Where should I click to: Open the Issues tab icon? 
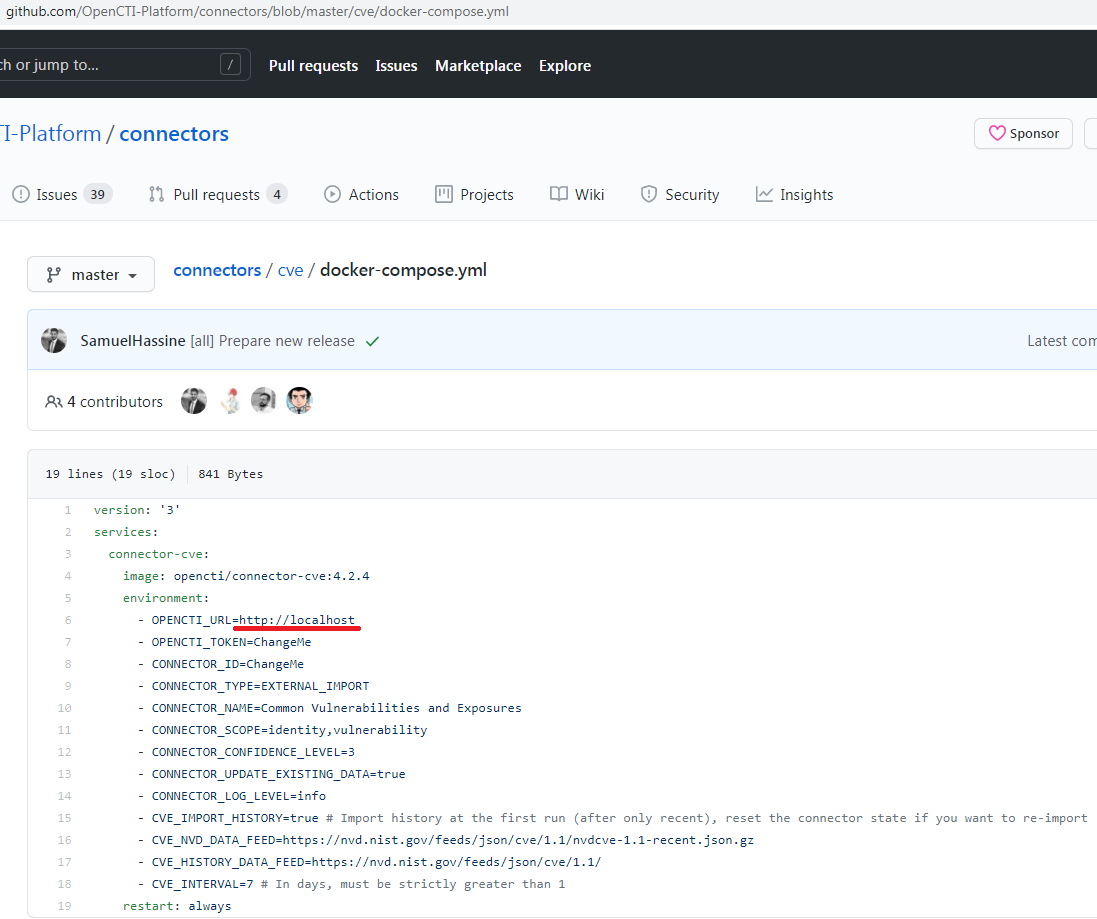coord(21,194)
